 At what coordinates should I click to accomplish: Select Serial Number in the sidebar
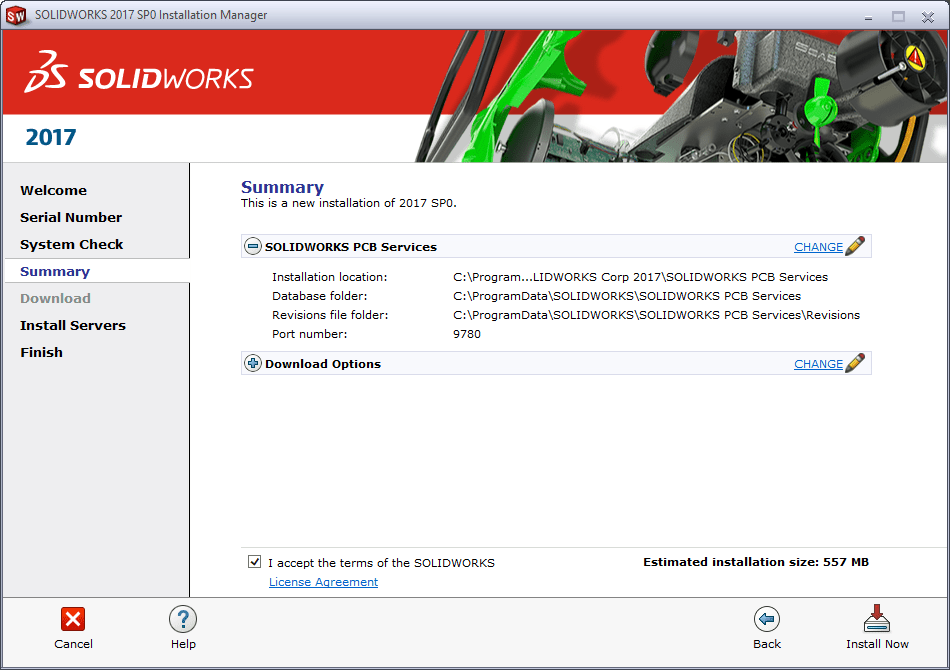(x=71, y=217)
